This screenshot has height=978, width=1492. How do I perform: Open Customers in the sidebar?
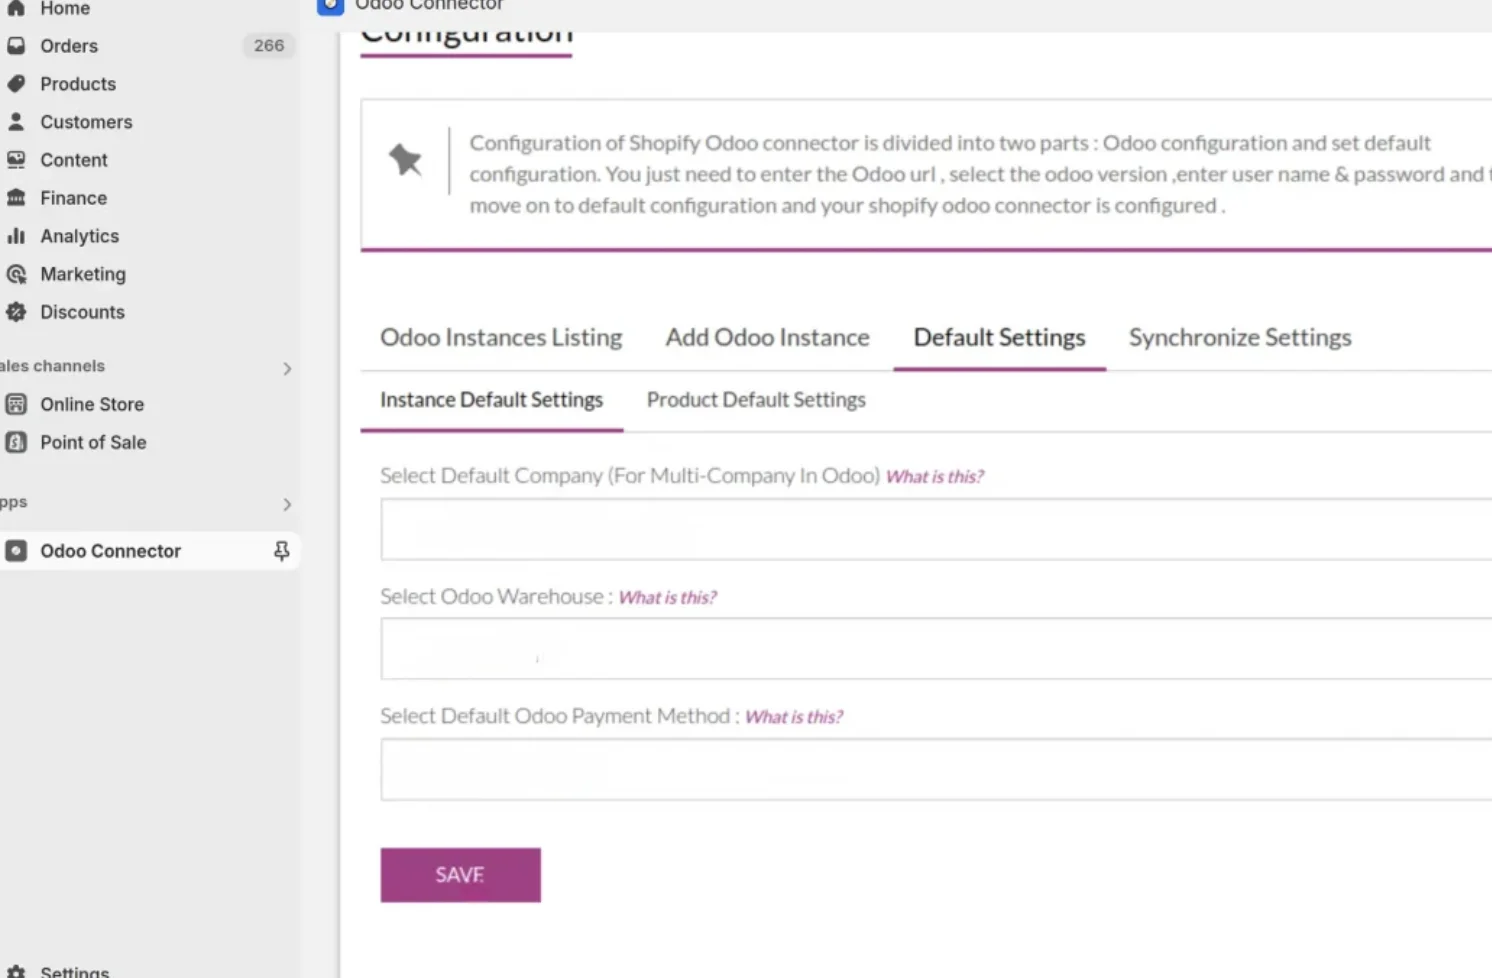86,122
